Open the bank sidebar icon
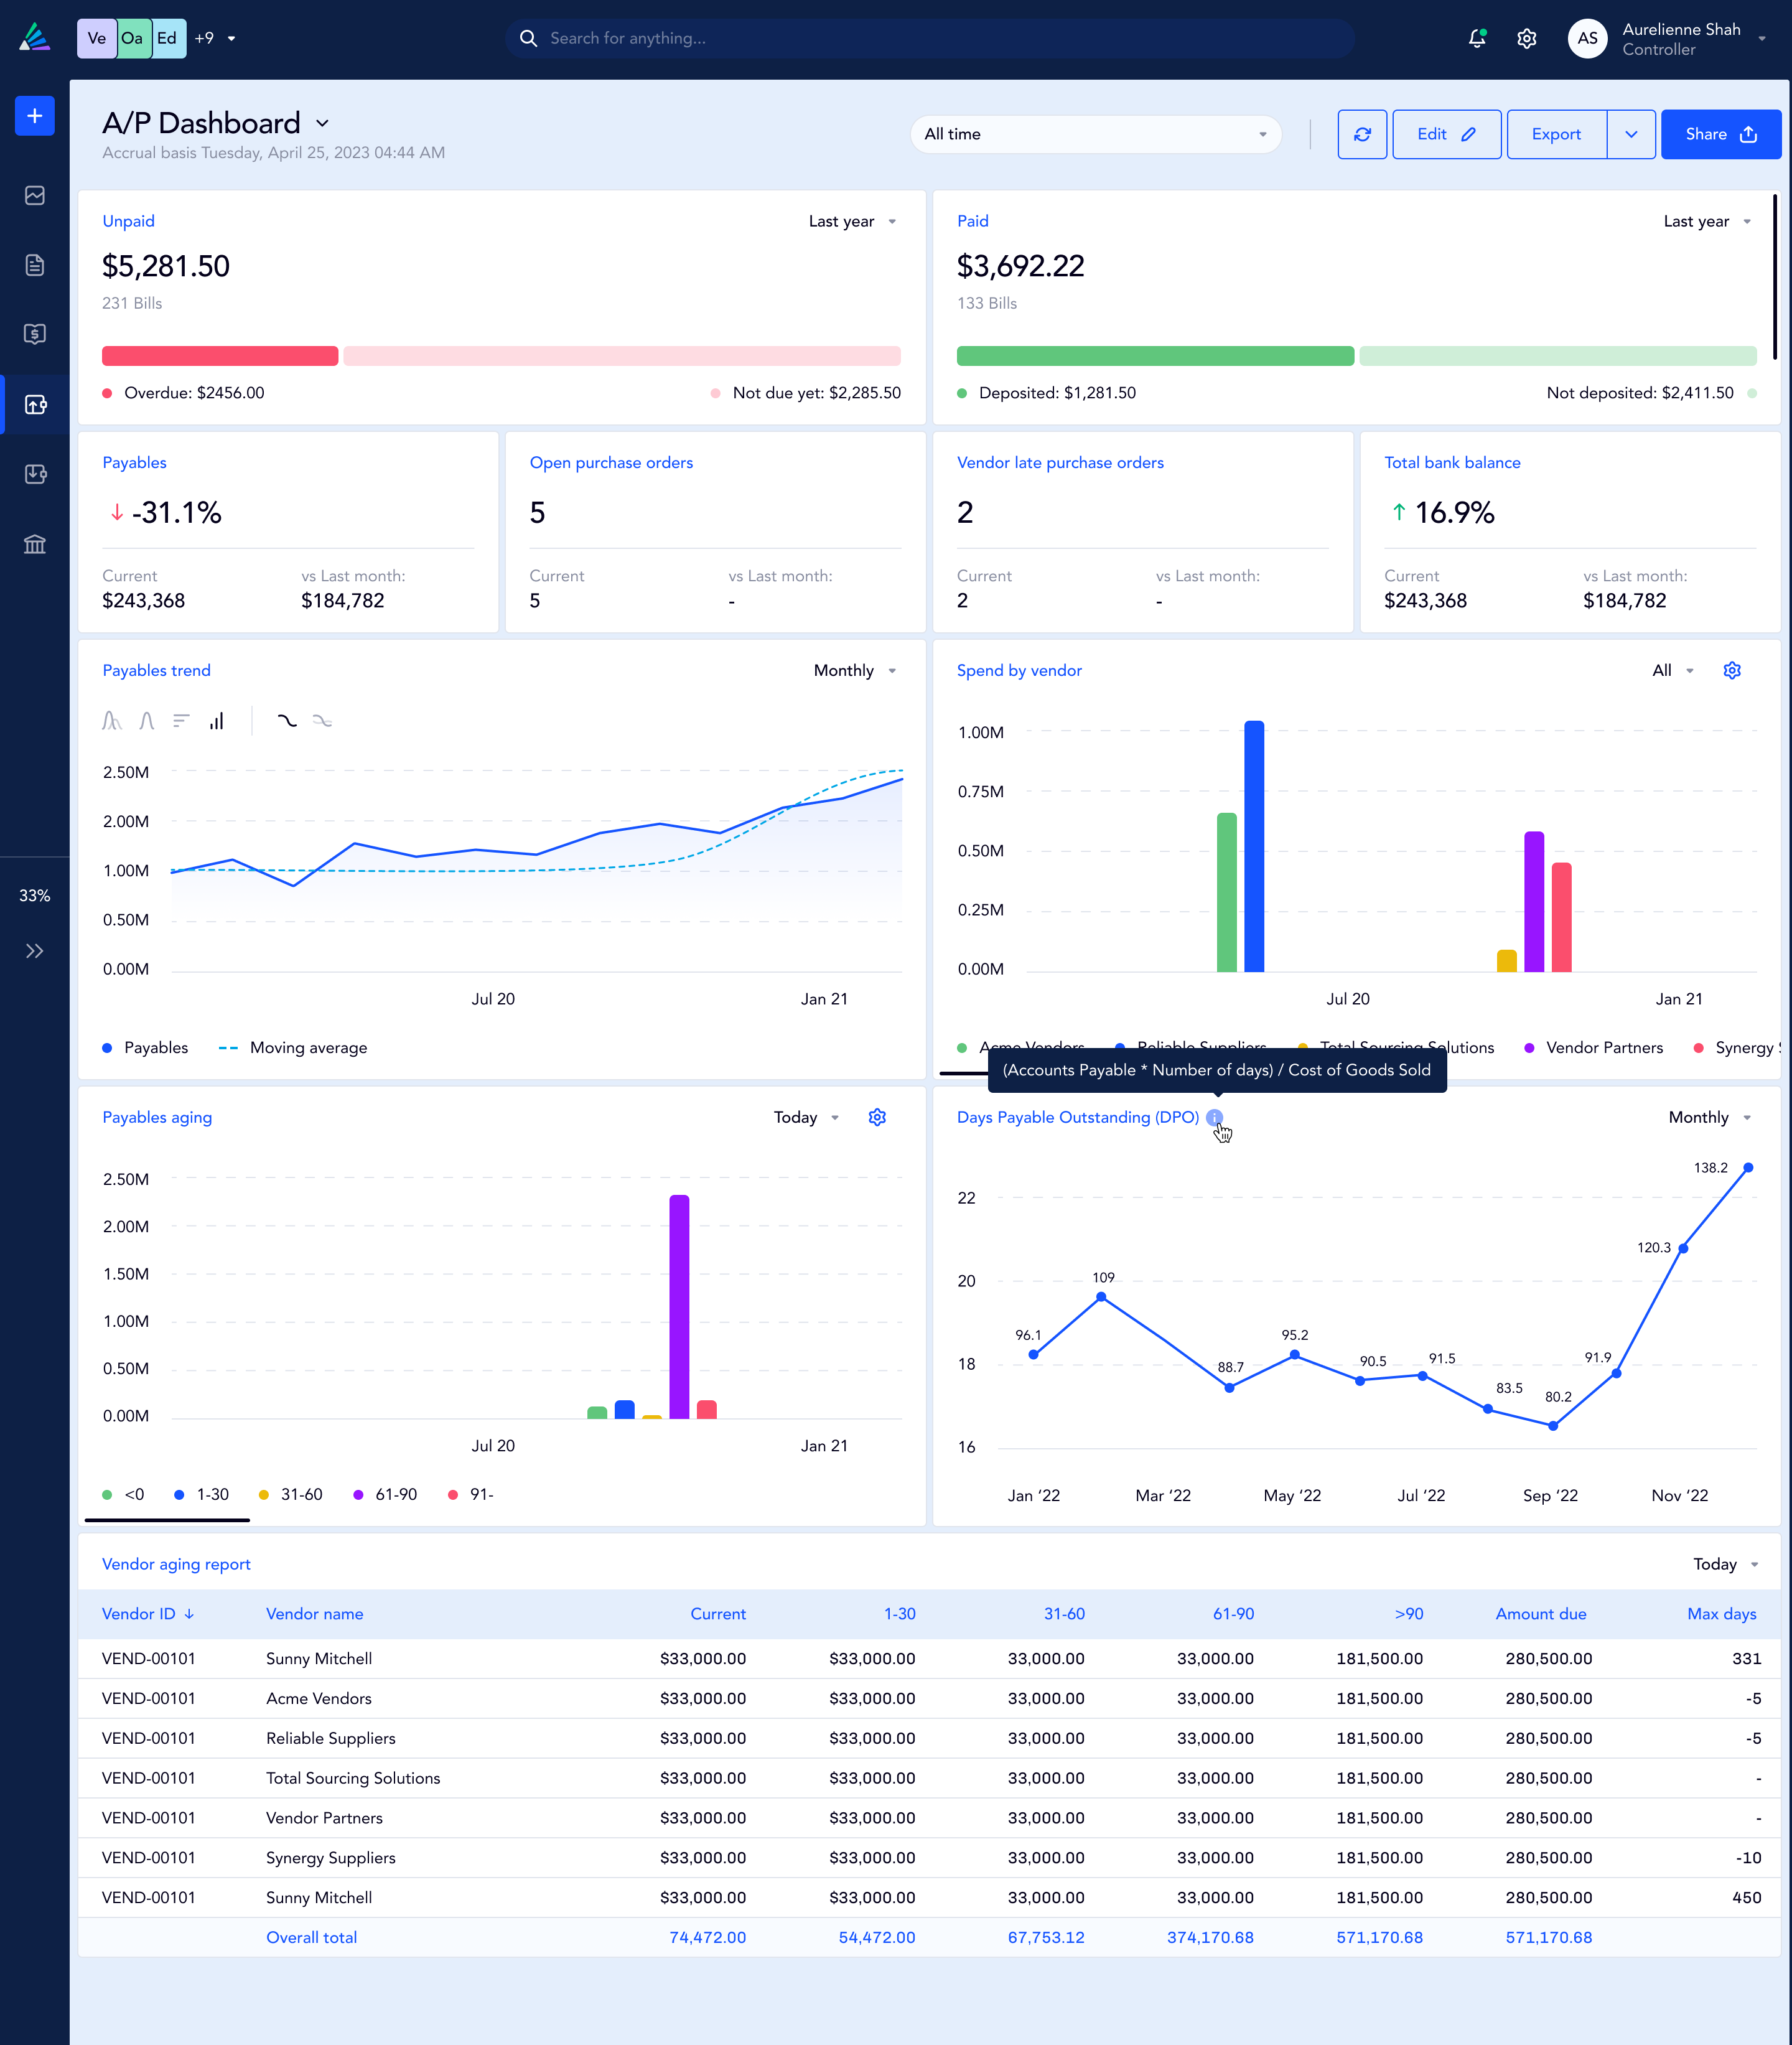 [35, 544]
